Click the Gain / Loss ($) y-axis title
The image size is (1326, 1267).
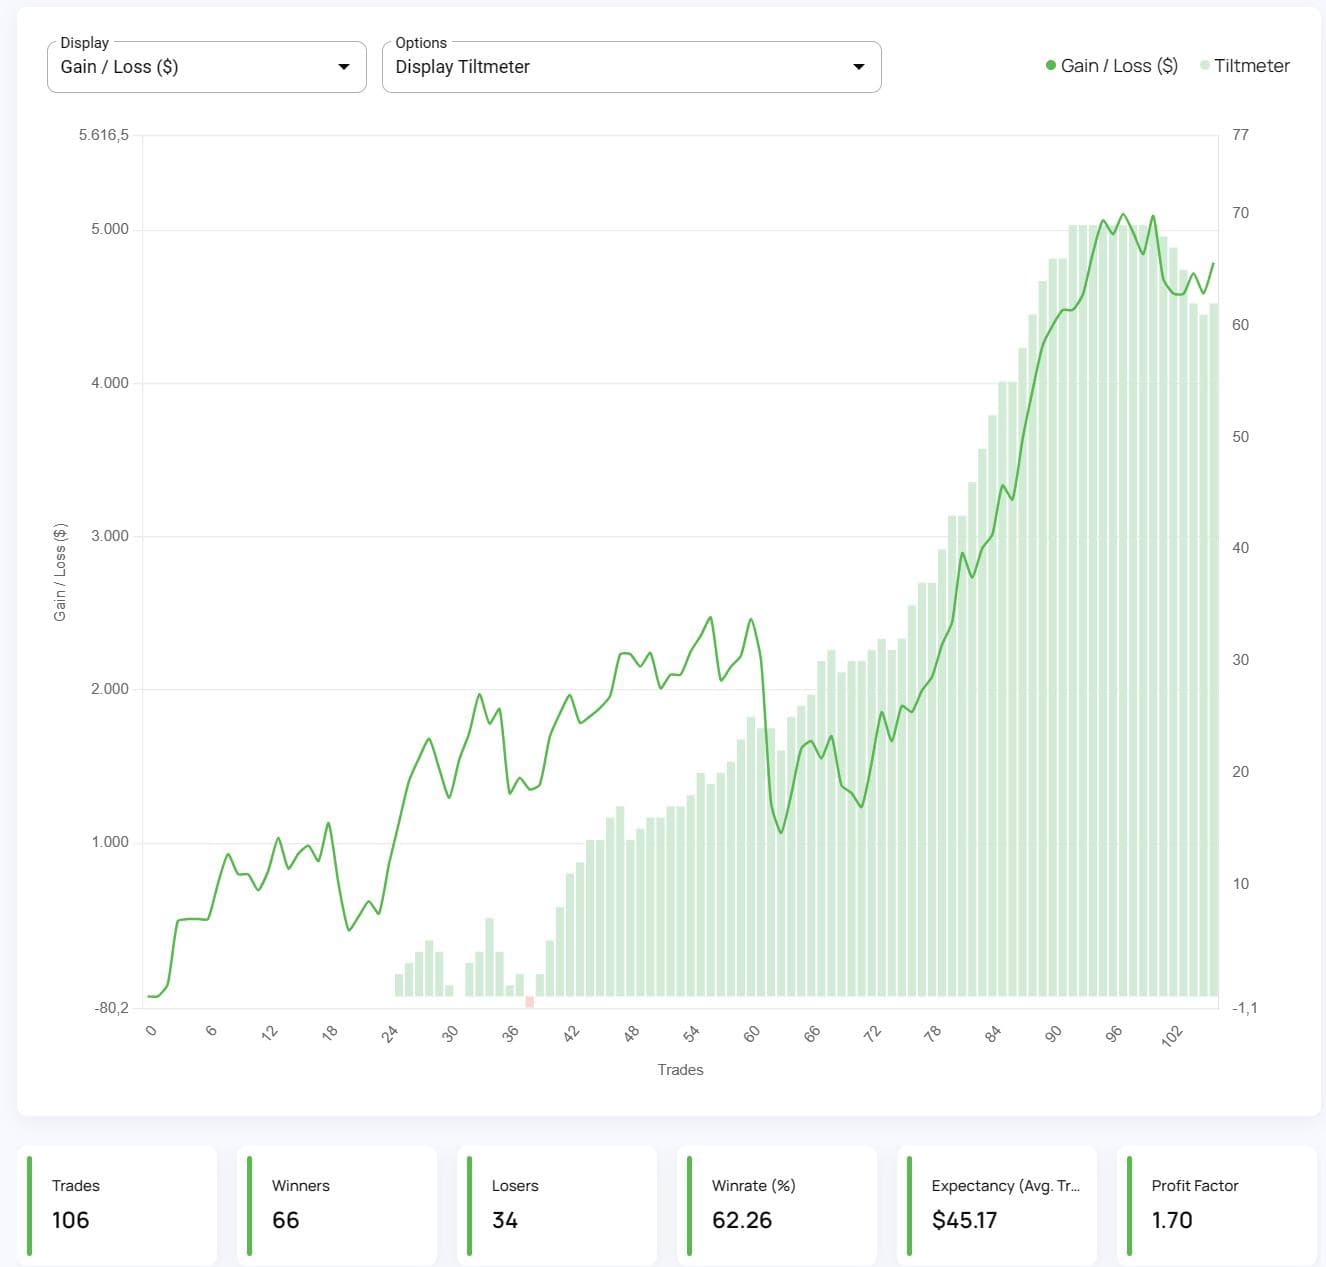coord(60,572)
